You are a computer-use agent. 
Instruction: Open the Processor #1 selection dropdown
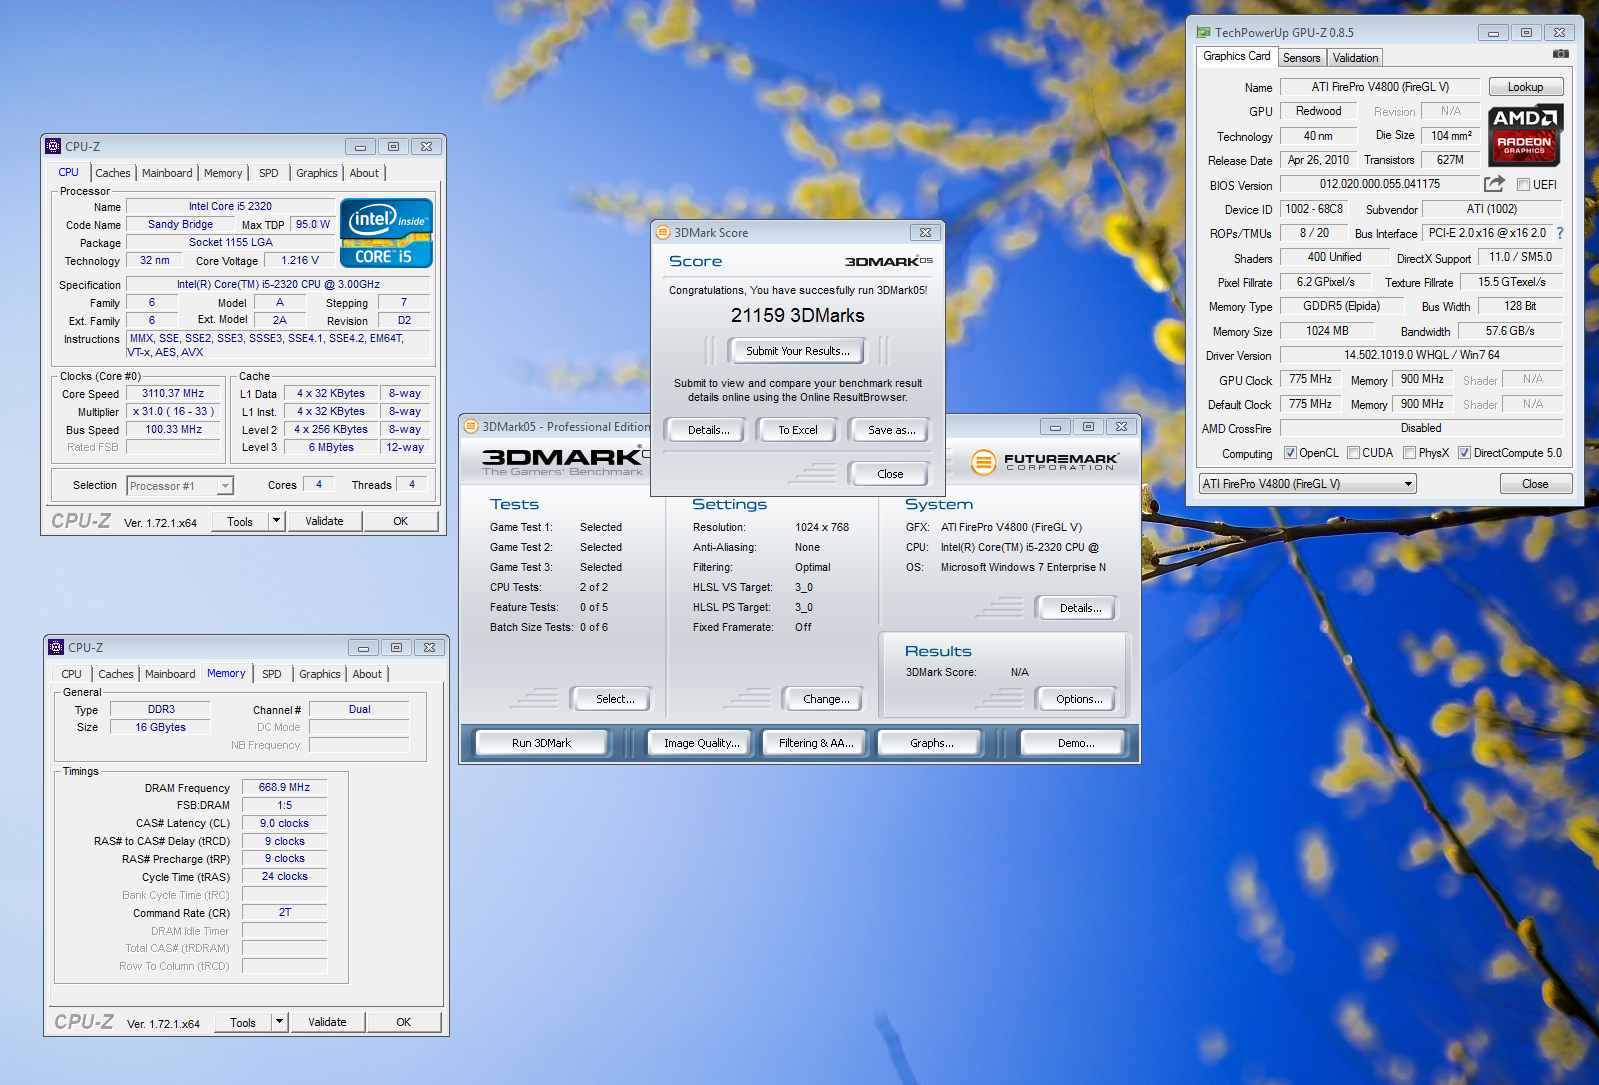[180, 486]
